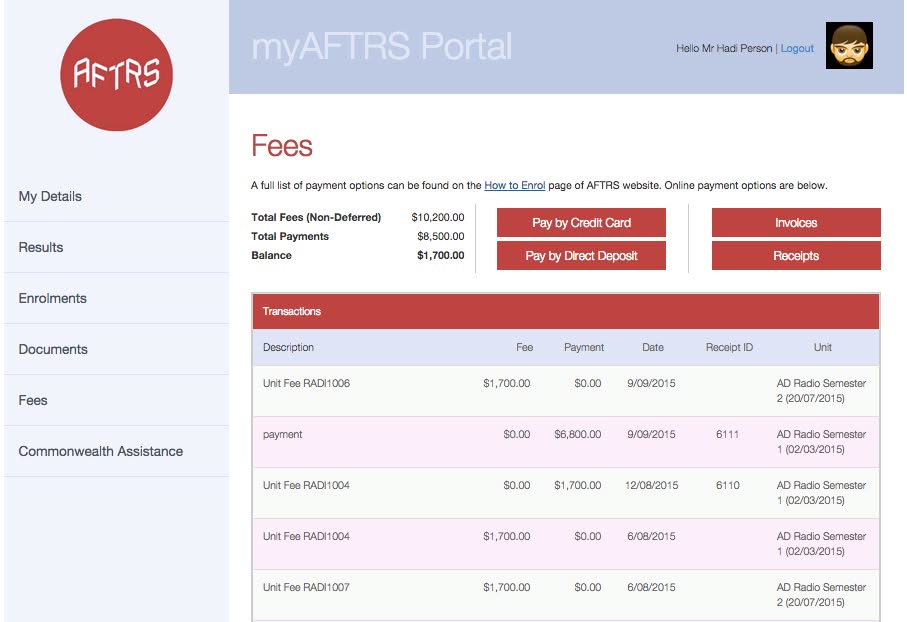Click the Total Fees (Non-Deferred) label
The image size is (907, 622).
click(x=316, y=217)
